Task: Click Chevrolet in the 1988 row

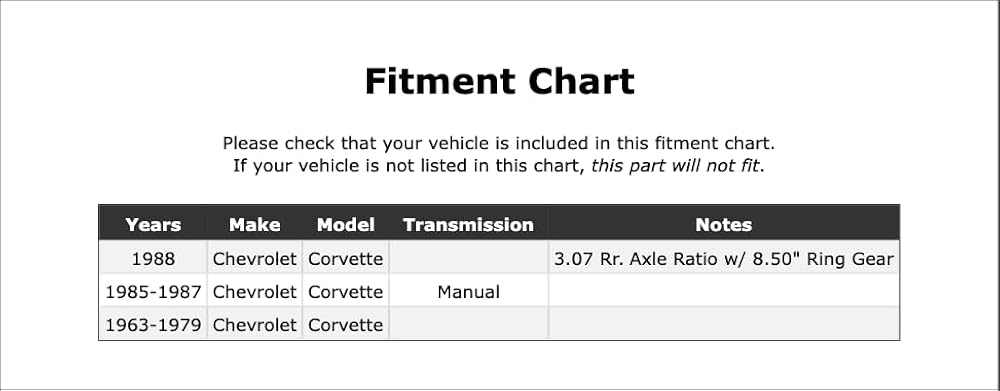Action: coord(254,259)
